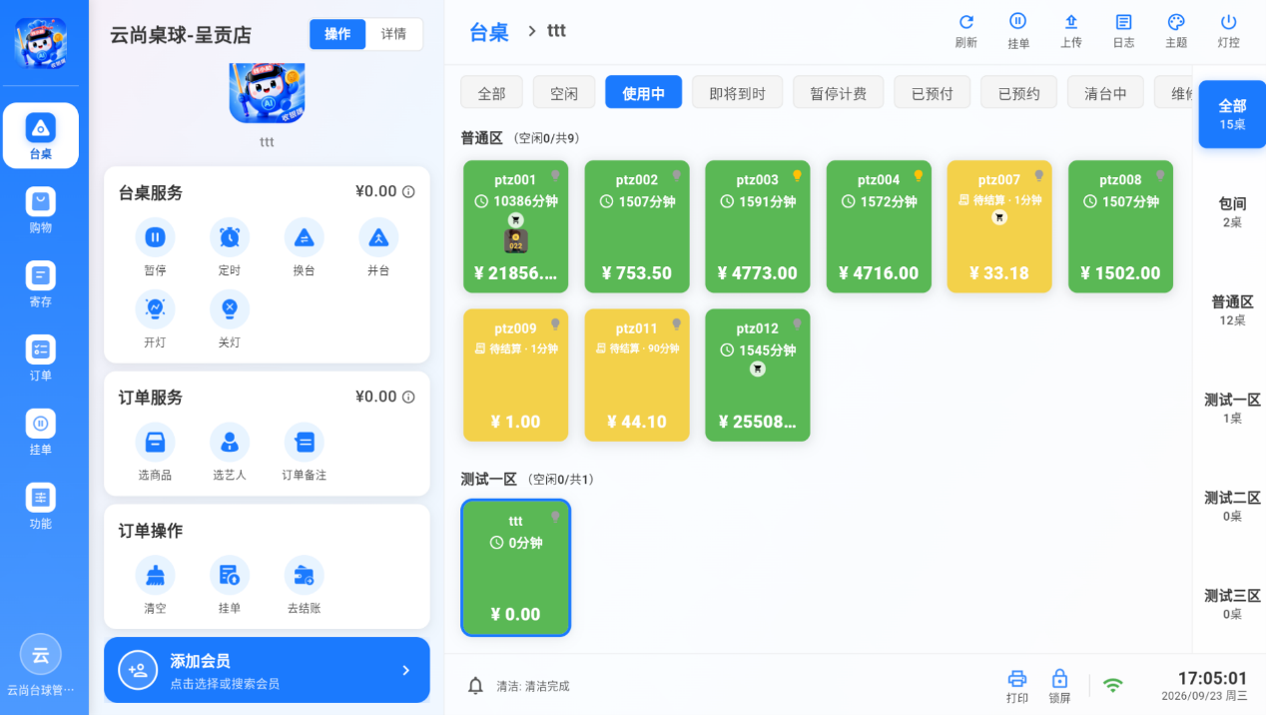This screenshot has width=1266, height=715.
Task: Clear the order with 清空
Action: pyautogui.click(x=155, y=575)
